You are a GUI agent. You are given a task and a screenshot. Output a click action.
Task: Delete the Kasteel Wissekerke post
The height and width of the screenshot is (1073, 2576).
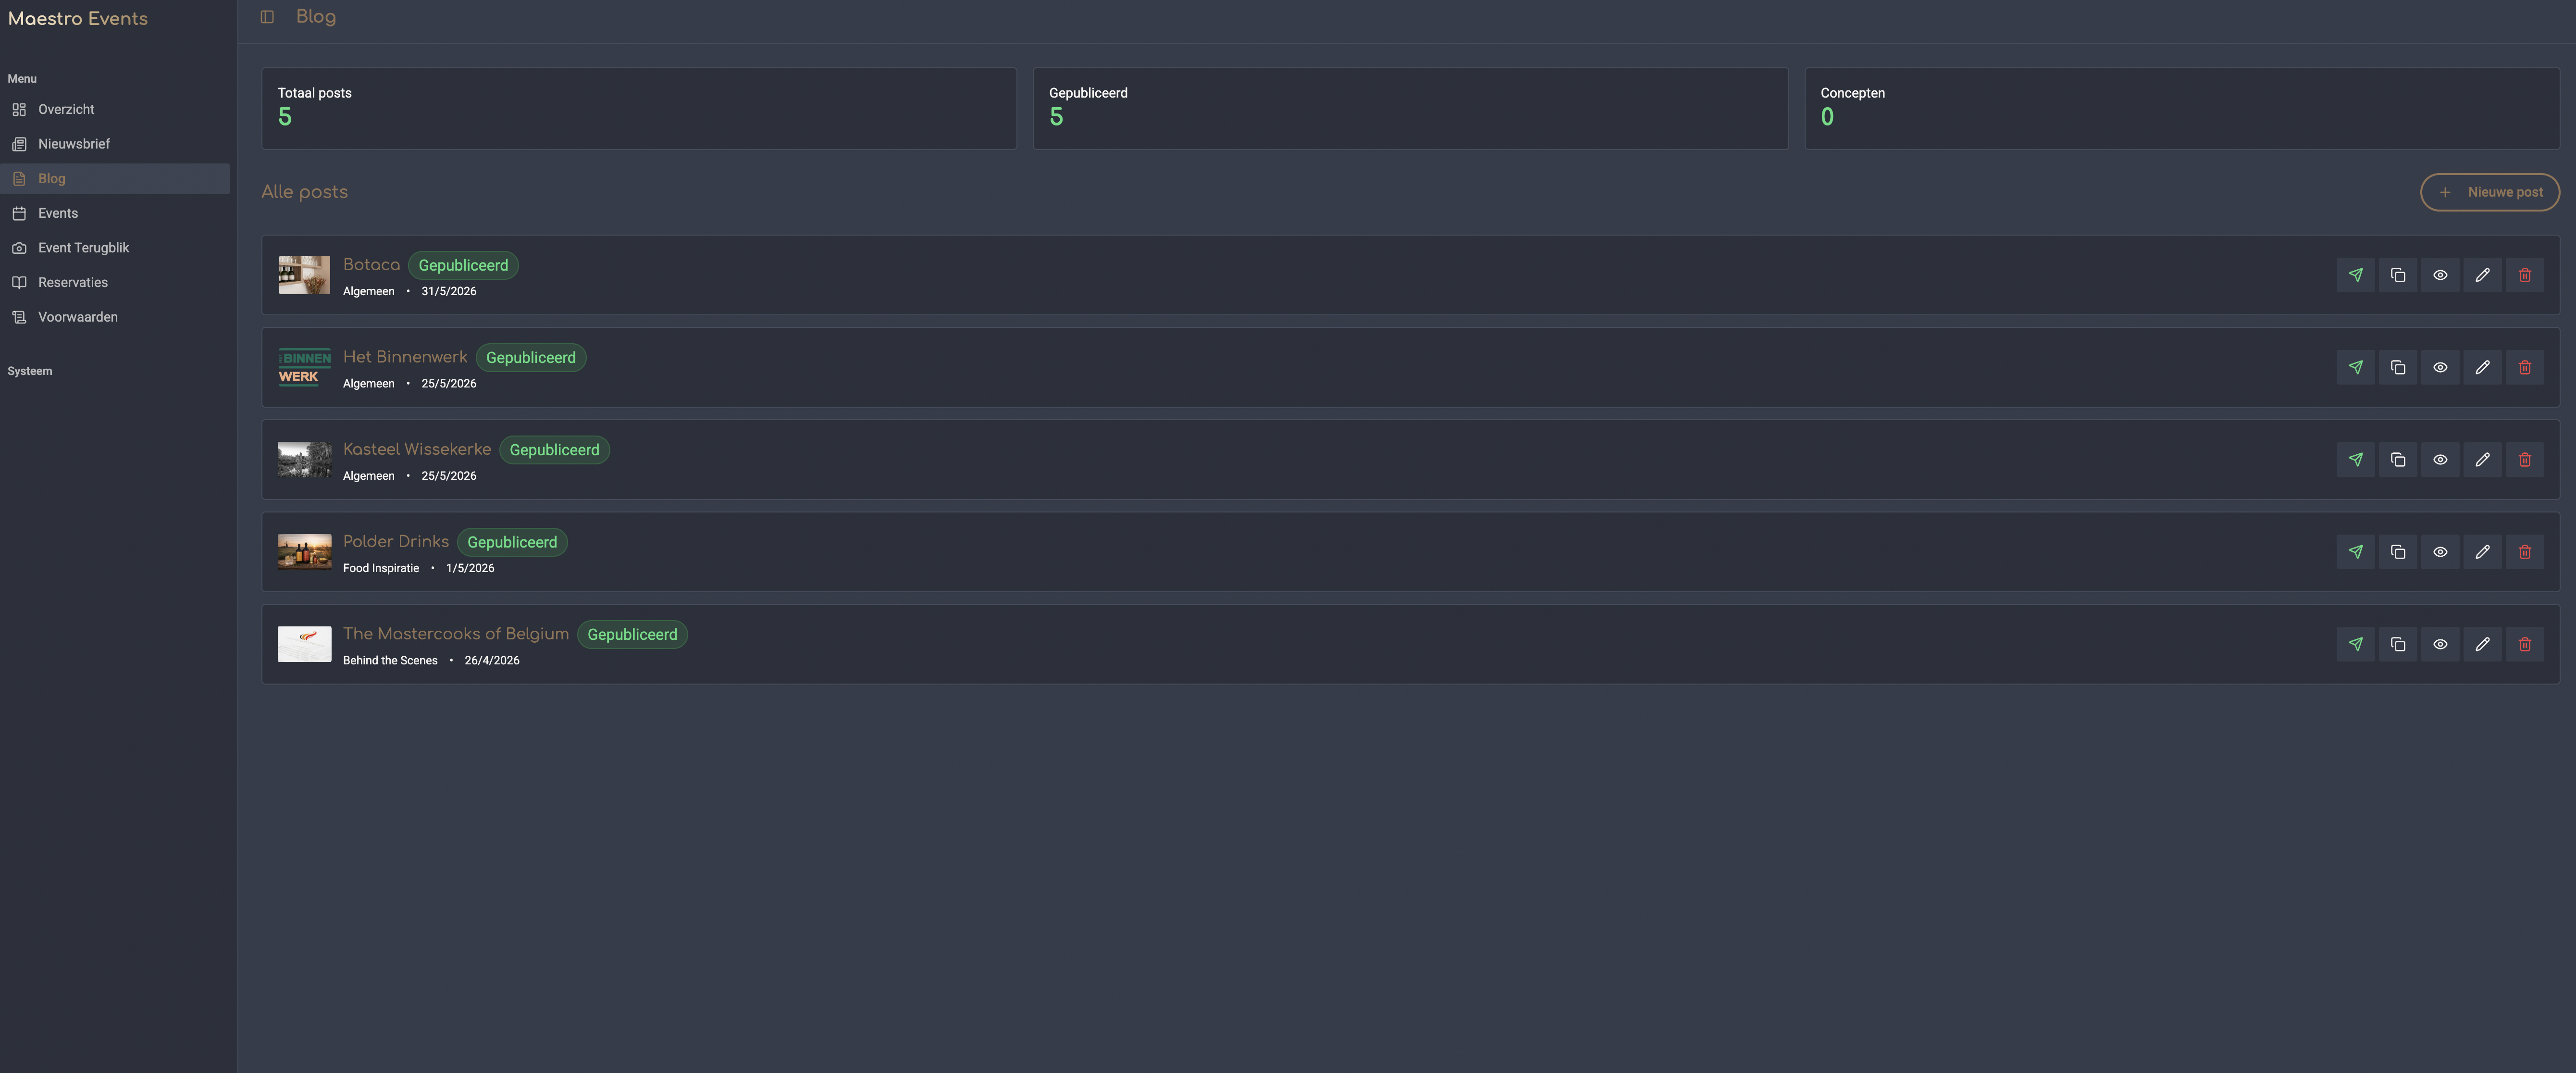pos(2524,460)
